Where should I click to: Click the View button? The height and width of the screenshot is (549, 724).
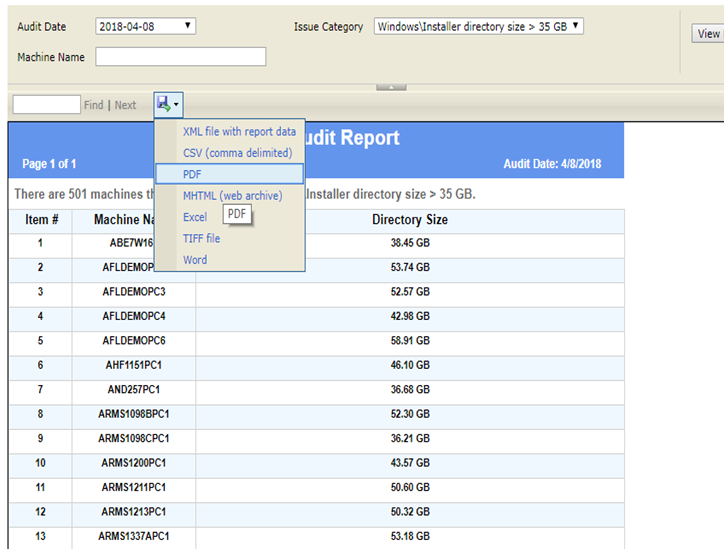coord(708,34)
